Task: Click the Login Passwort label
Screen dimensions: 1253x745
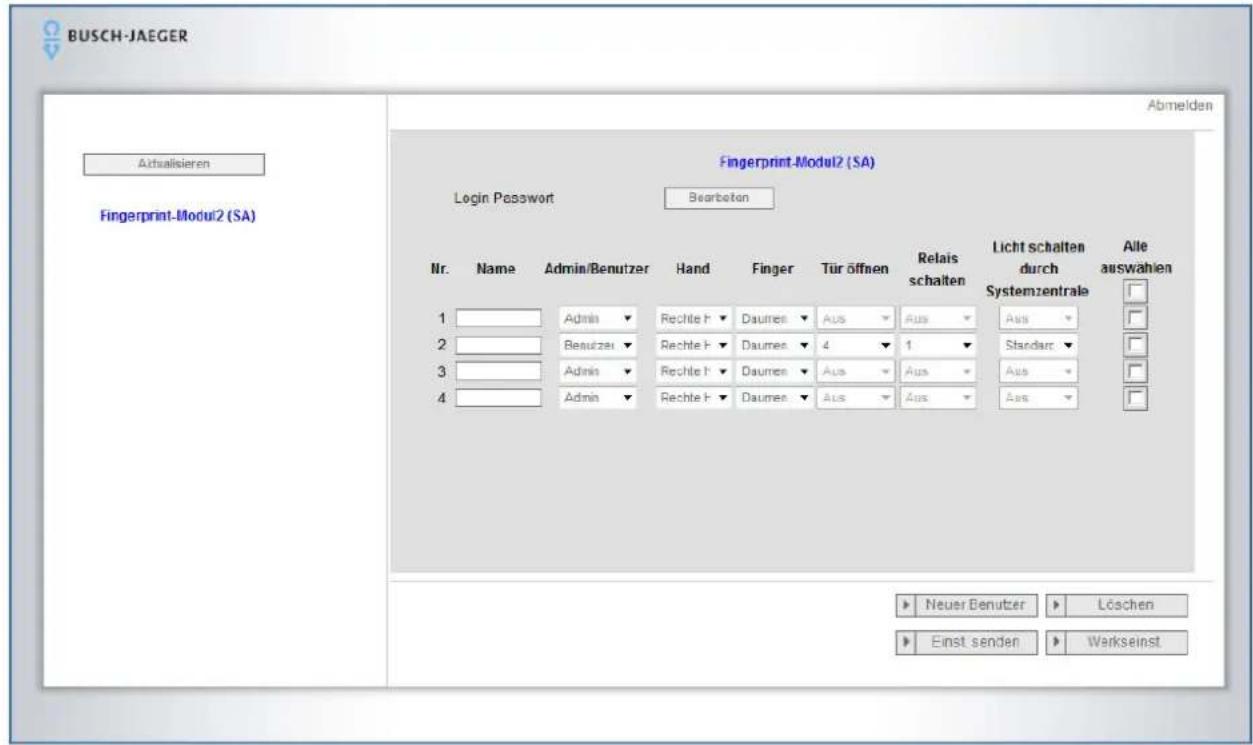Action: 504,198
